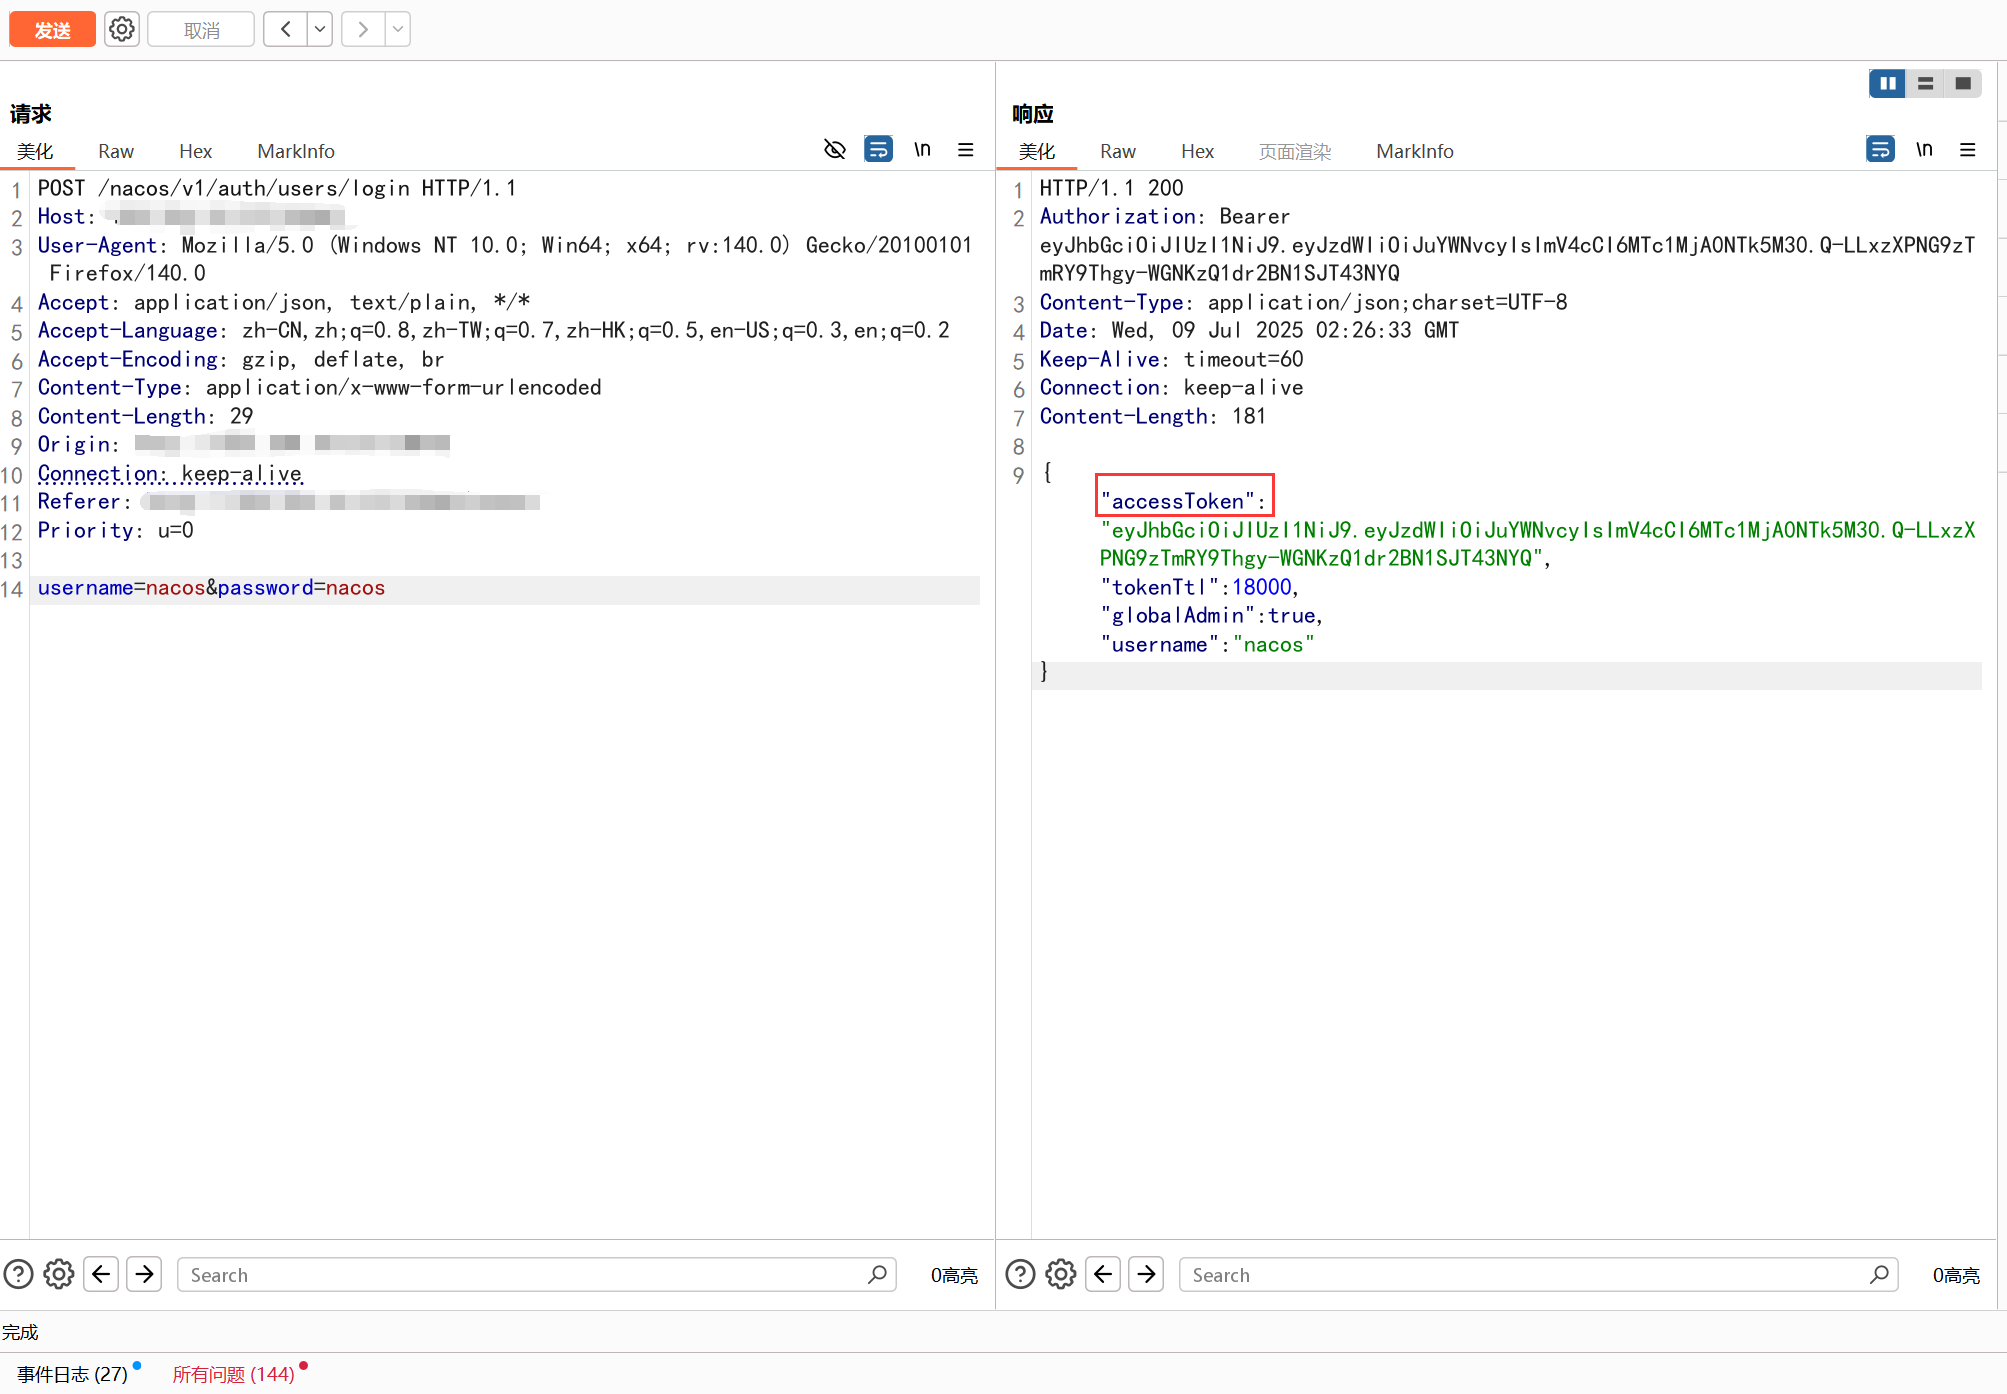
Task: Toggle \n newline display in response panel
Action: (1924, 150)
